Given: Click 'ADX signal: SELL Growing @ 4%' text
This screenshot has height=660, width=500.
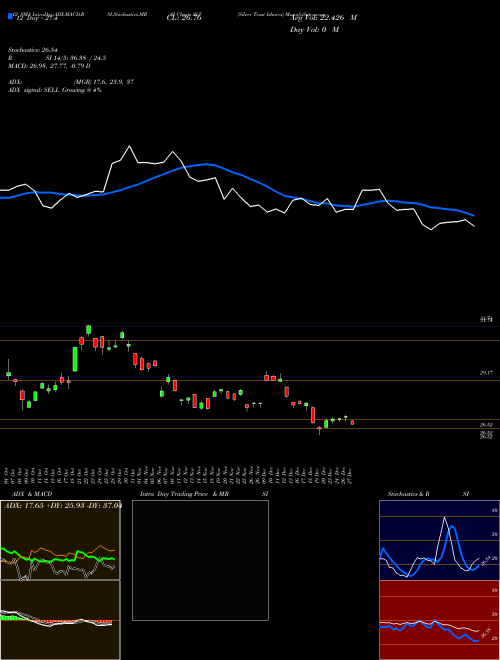Looking at the screenshot, I should [x=55, y=90].
